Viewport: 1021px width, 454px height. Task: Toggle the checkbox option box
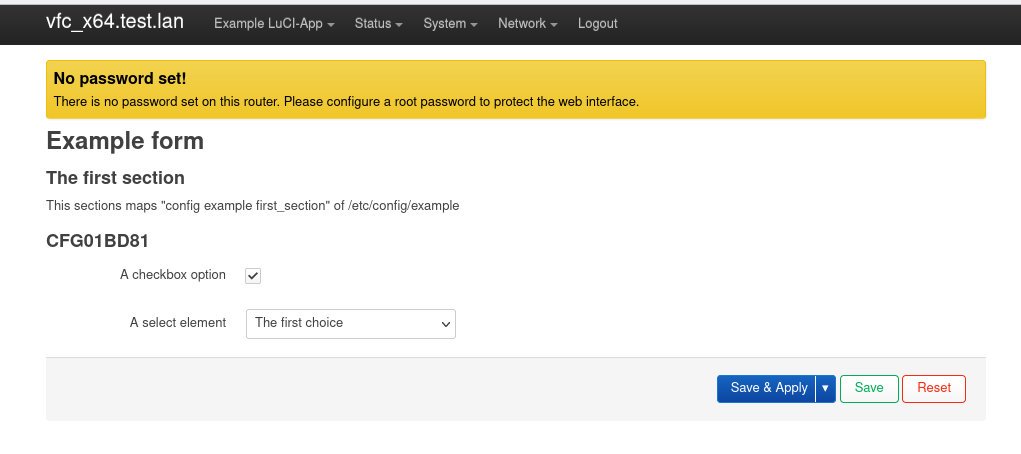(253, 276)
